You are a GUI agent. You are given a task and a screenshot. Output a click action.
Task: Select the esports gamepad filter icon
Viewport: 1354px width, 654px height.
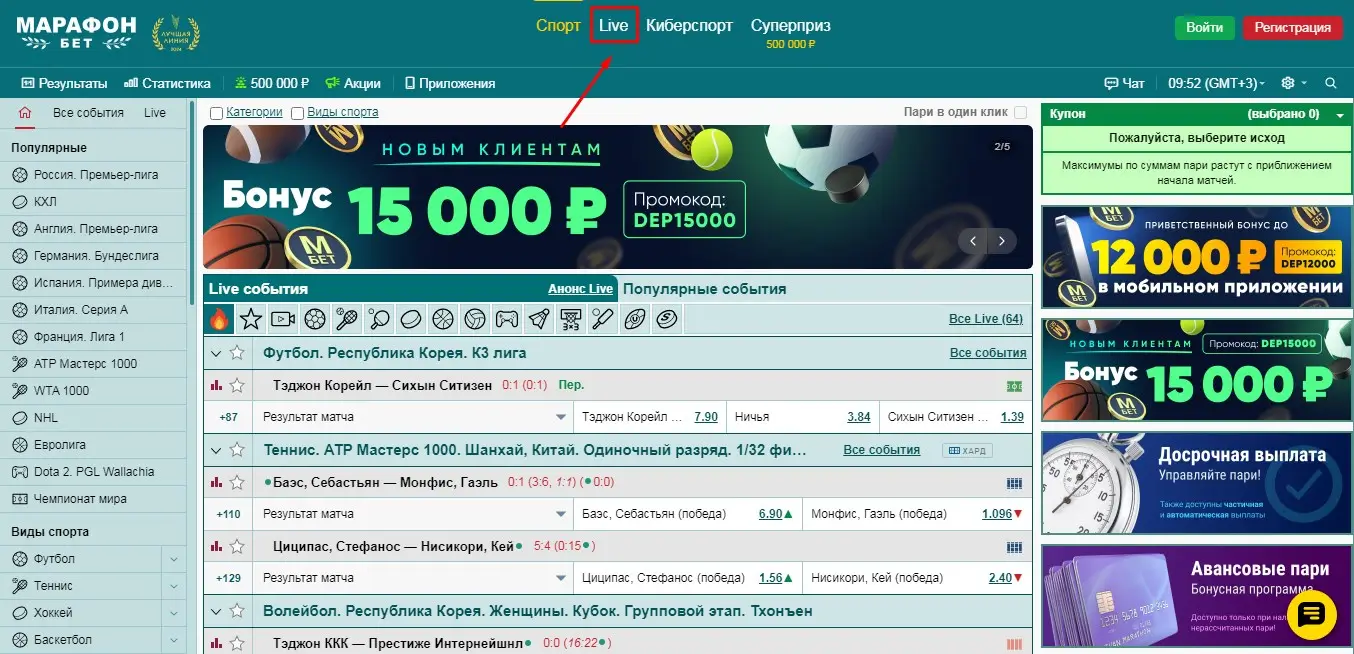507,319
